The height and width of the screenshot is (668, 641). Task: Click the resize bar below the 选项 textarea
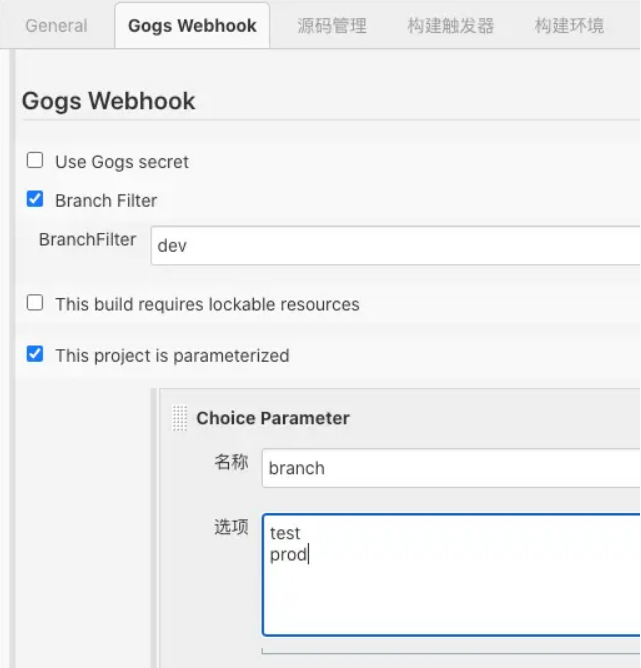[x=451, y=651]
